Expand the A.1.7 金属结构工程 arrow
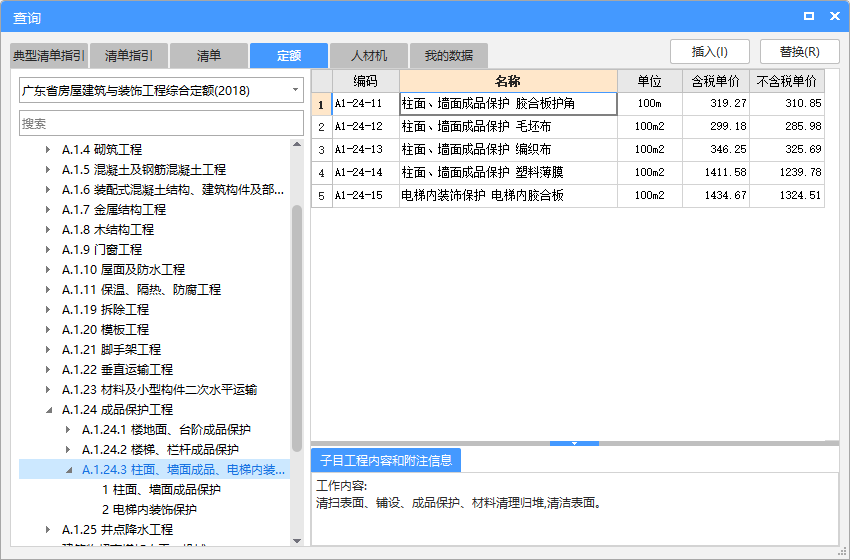Viewport: 850px width, 560px height. 48,210
